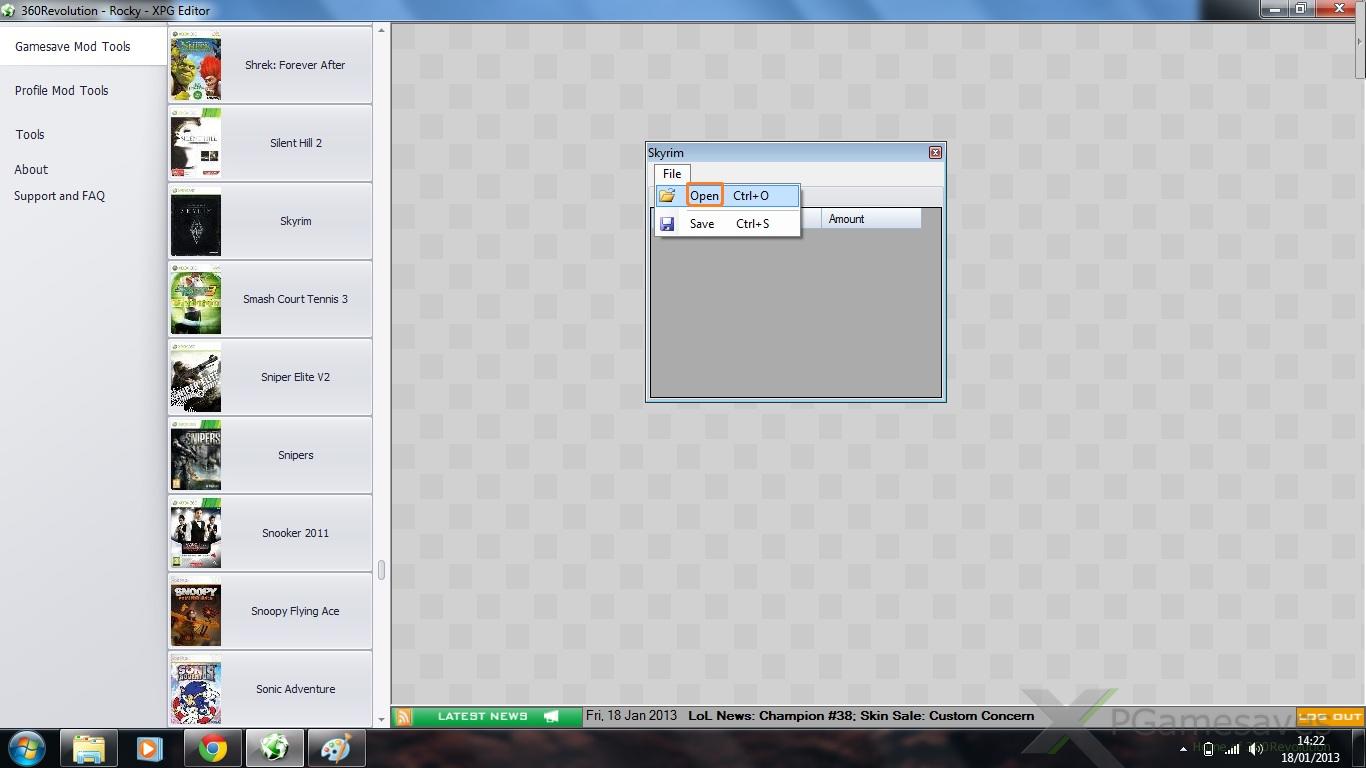Open the Support and FAQ page

59,196
